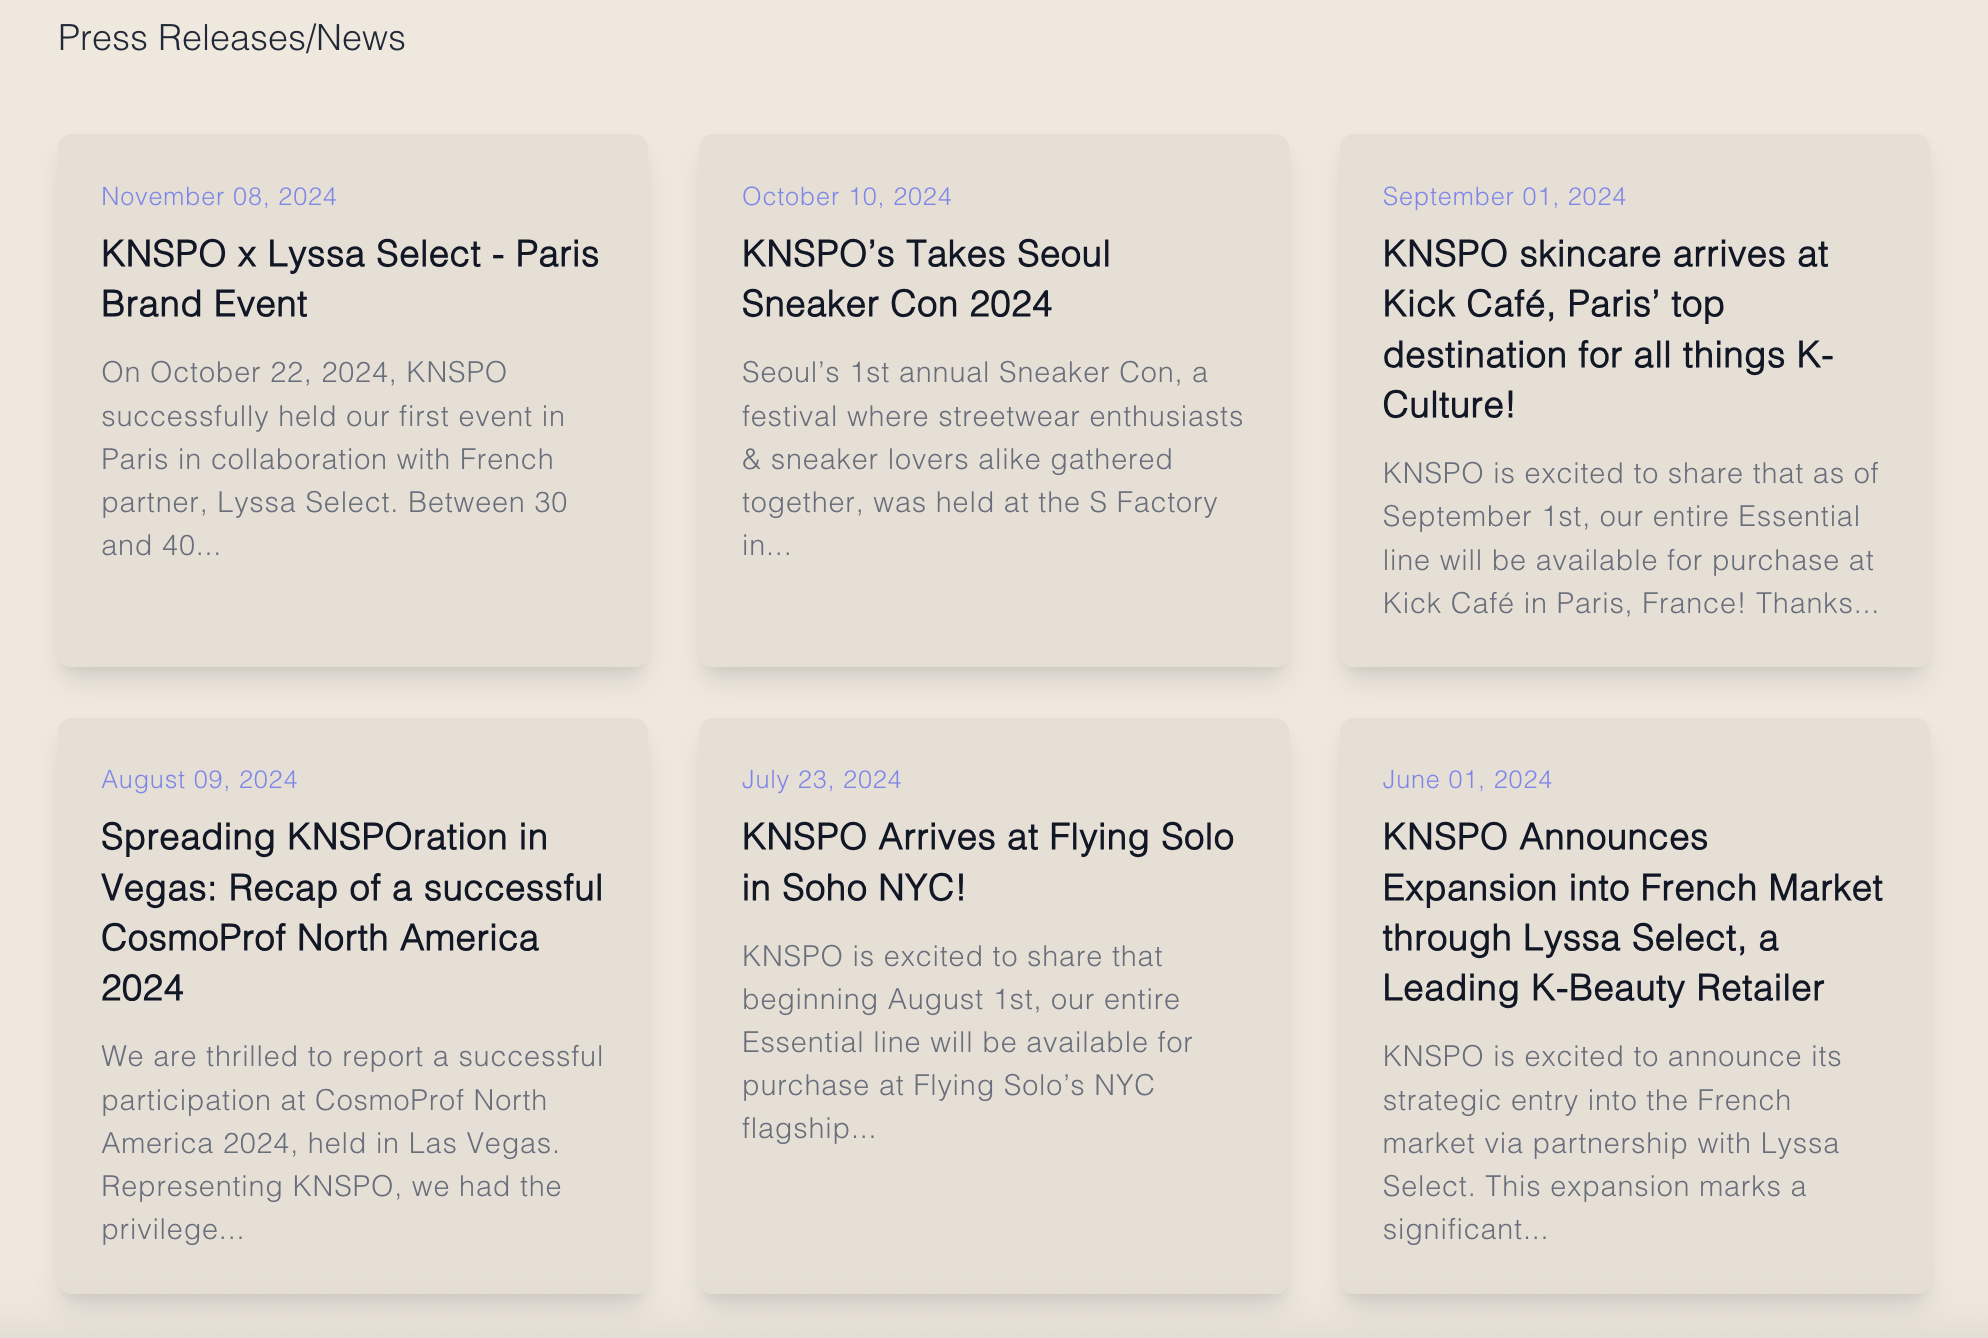Click the Press Releases/News heading
This screenshot has width=1988, height=1338.
coord(231,38)
